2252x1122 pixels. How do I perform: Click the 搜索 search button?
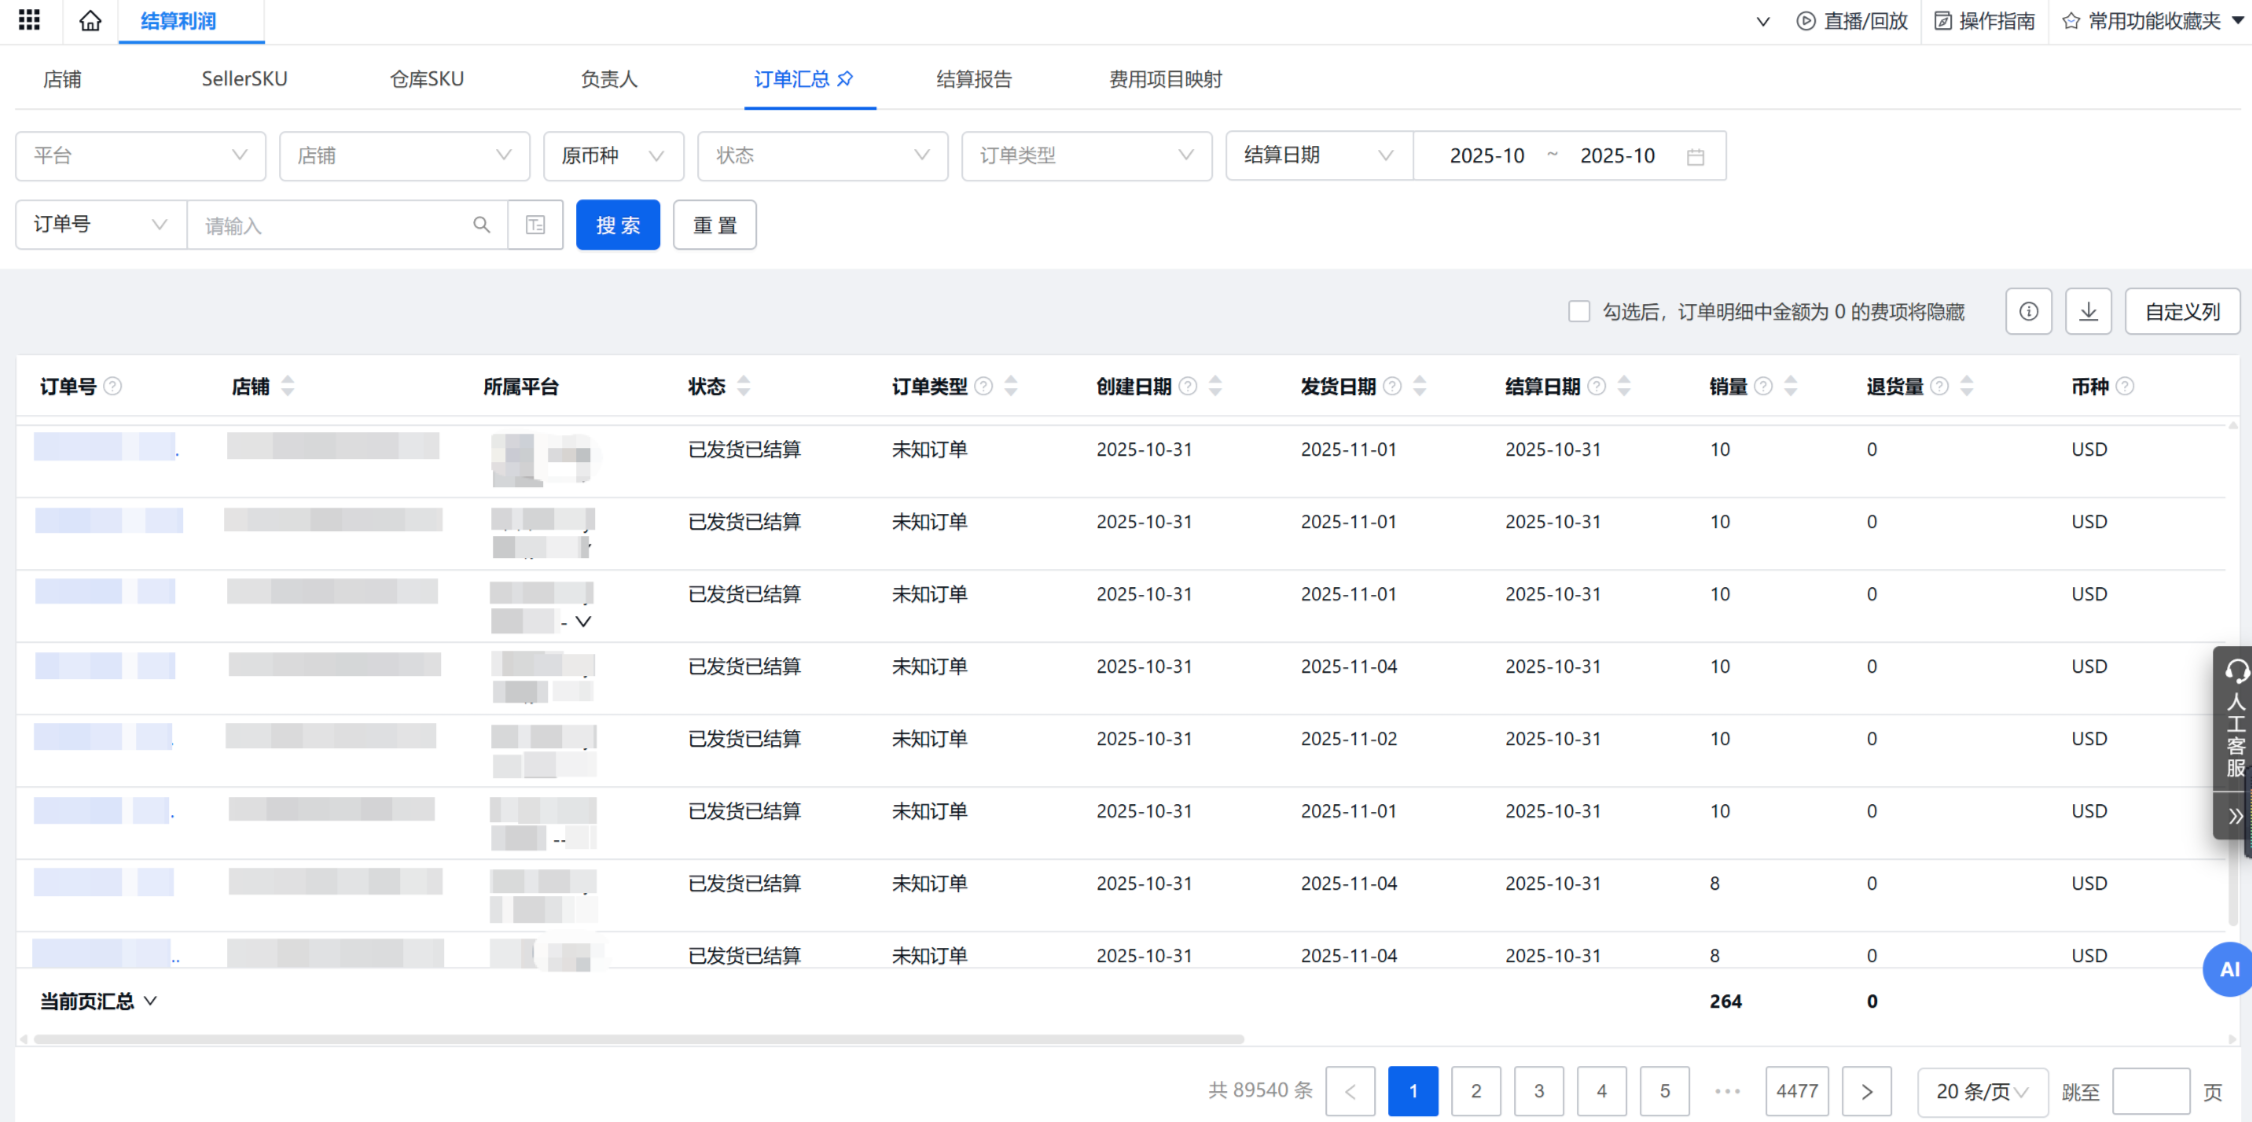coord(618,225)
